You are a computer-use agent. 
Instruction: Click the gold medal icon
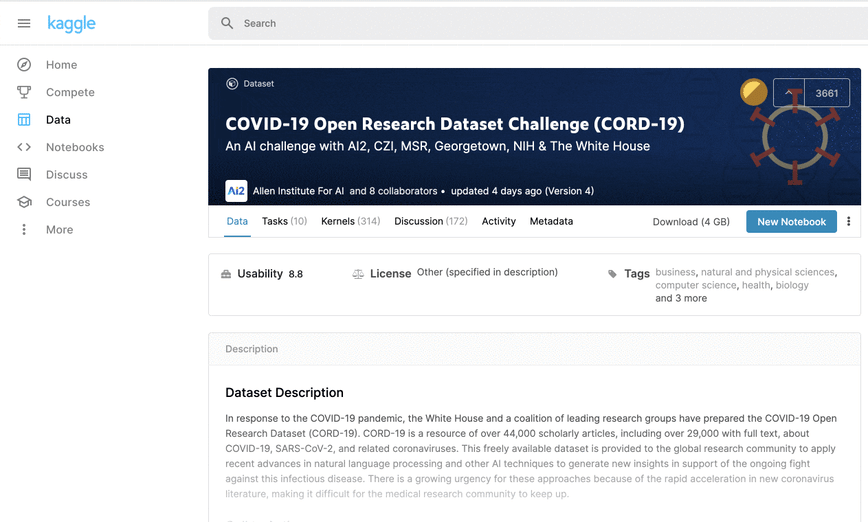pyautogui.click(x=753, y=92)
